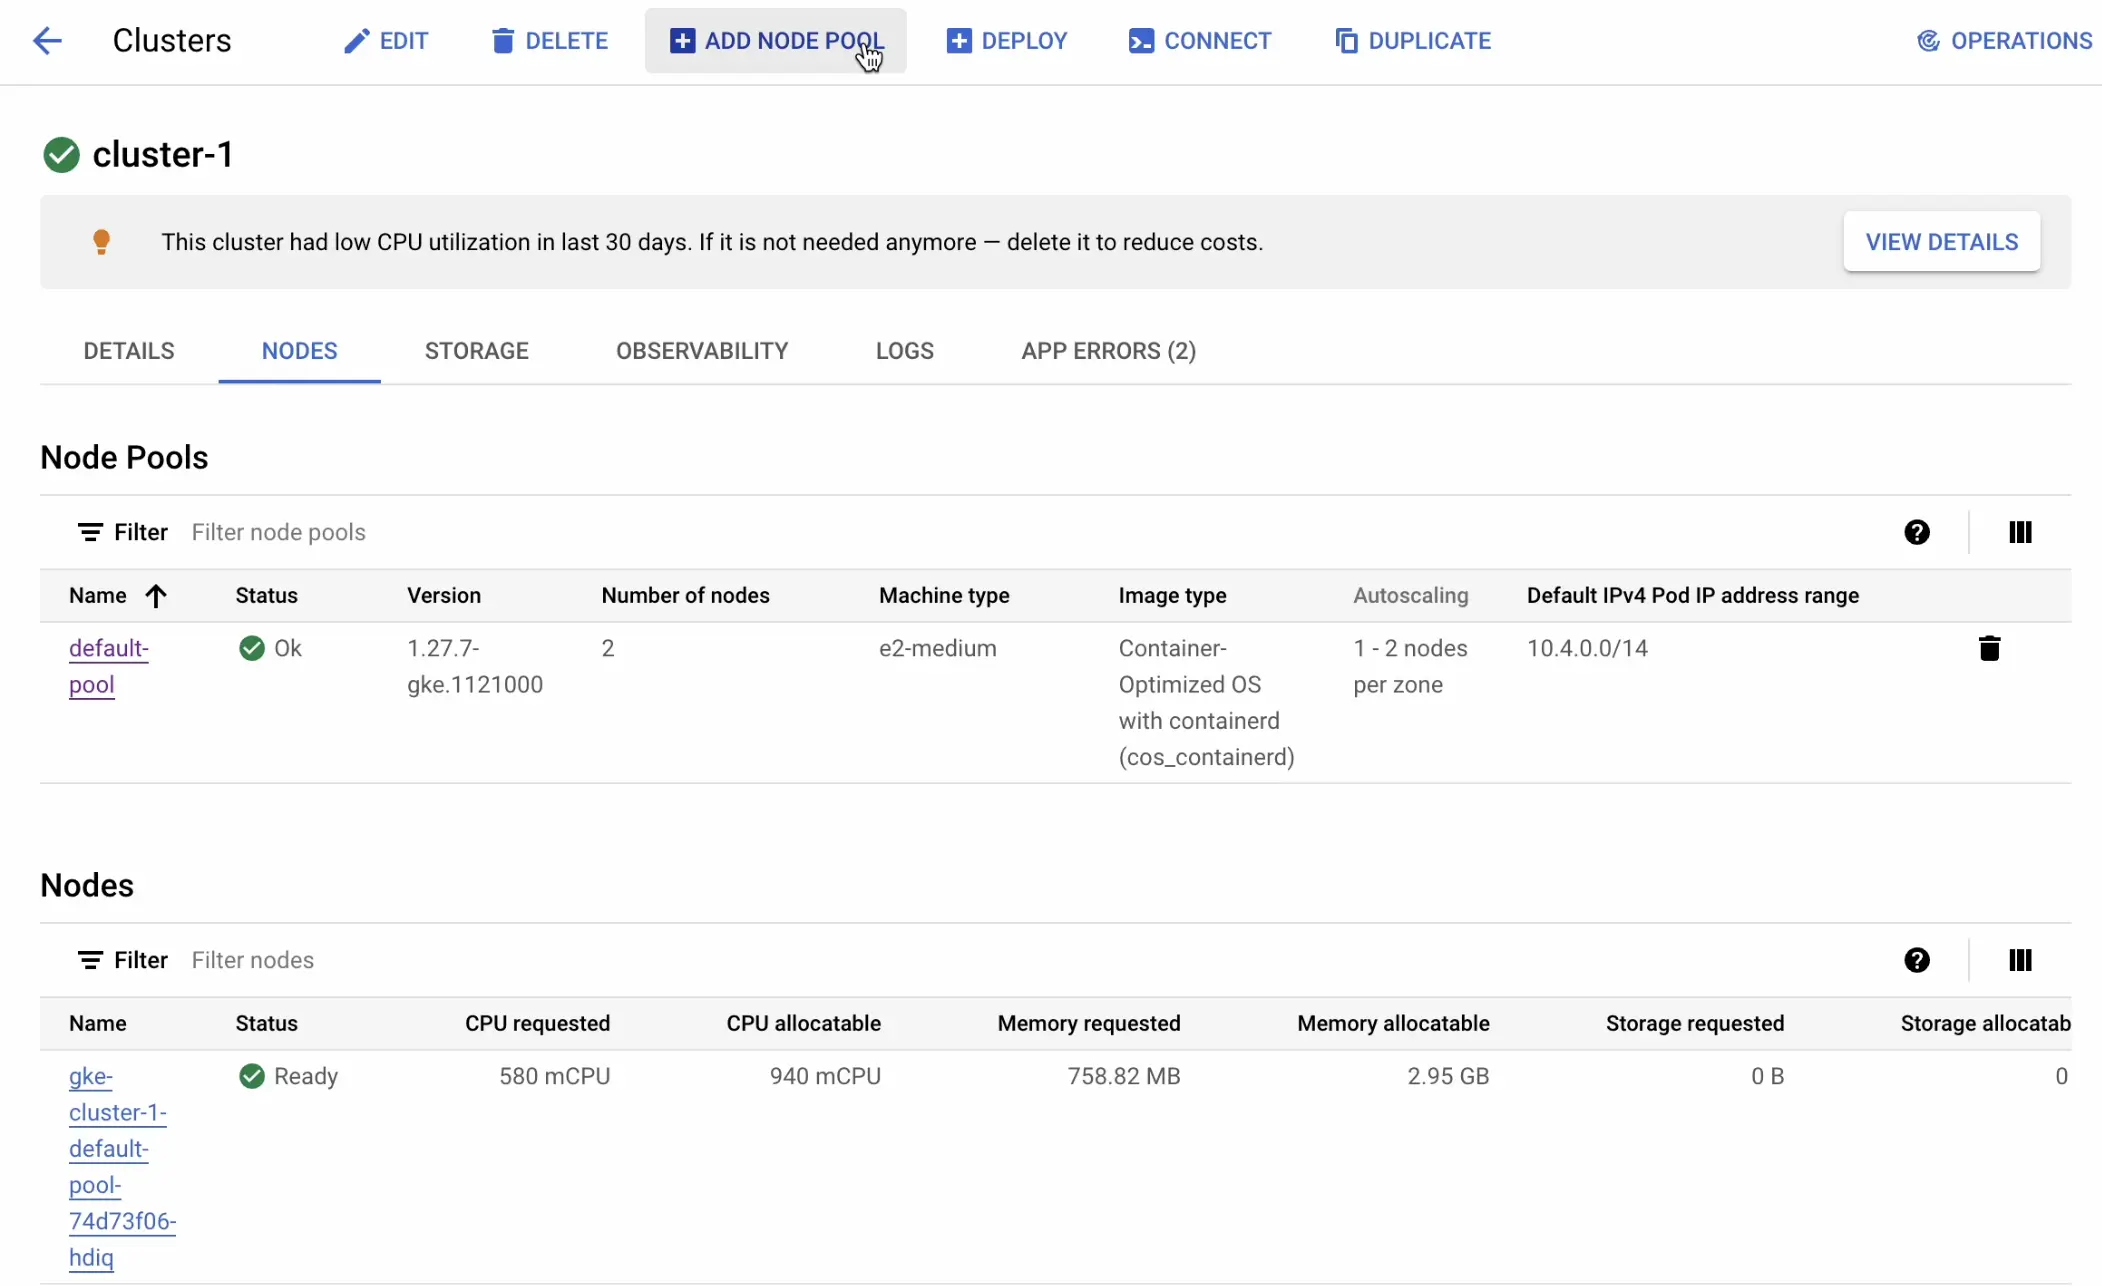Delete the default-pool using its trash icon
This screenshot has height=1286, width=2102.
1988,648
